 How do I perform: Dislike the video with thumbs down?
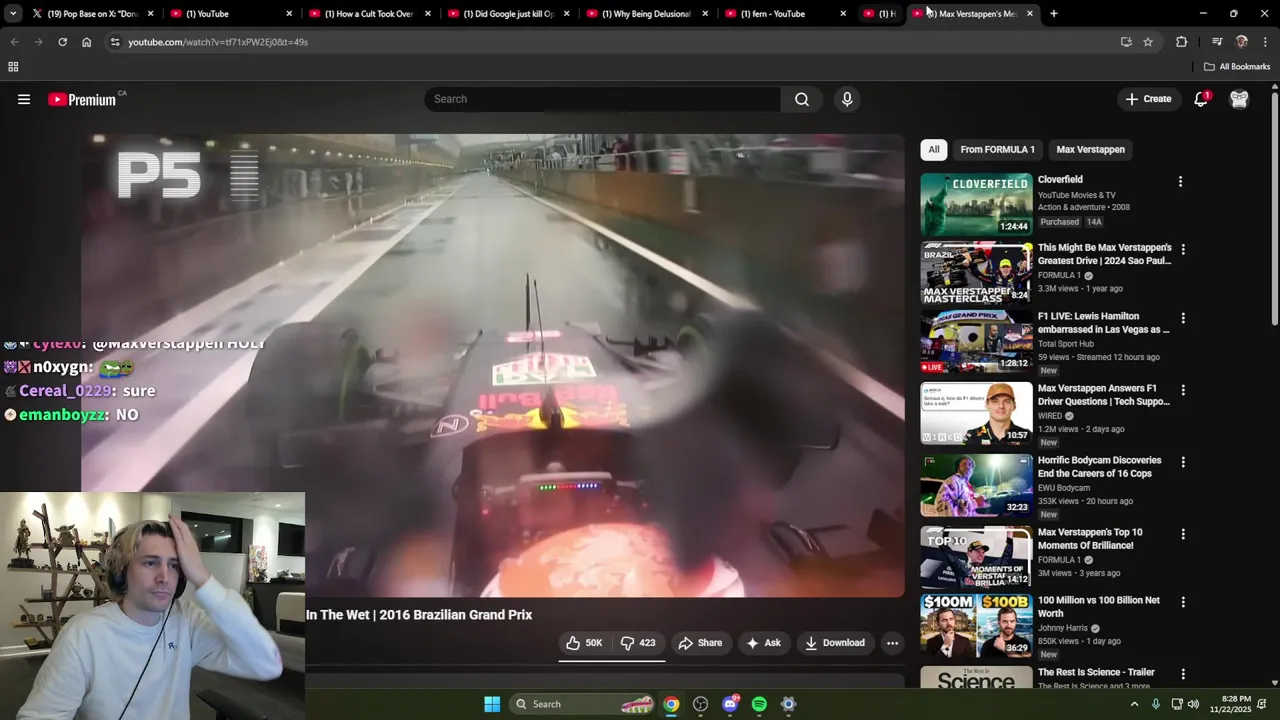click(638, 643)
